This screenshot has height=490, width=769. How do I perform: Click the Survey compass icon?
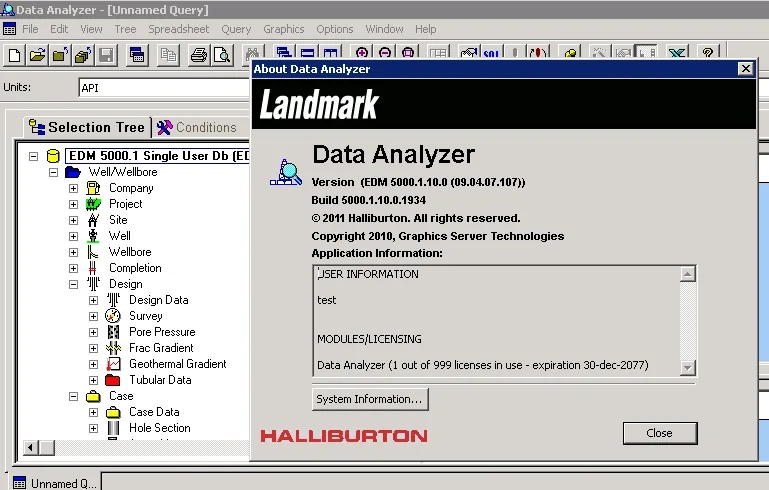tap(113, 316)
